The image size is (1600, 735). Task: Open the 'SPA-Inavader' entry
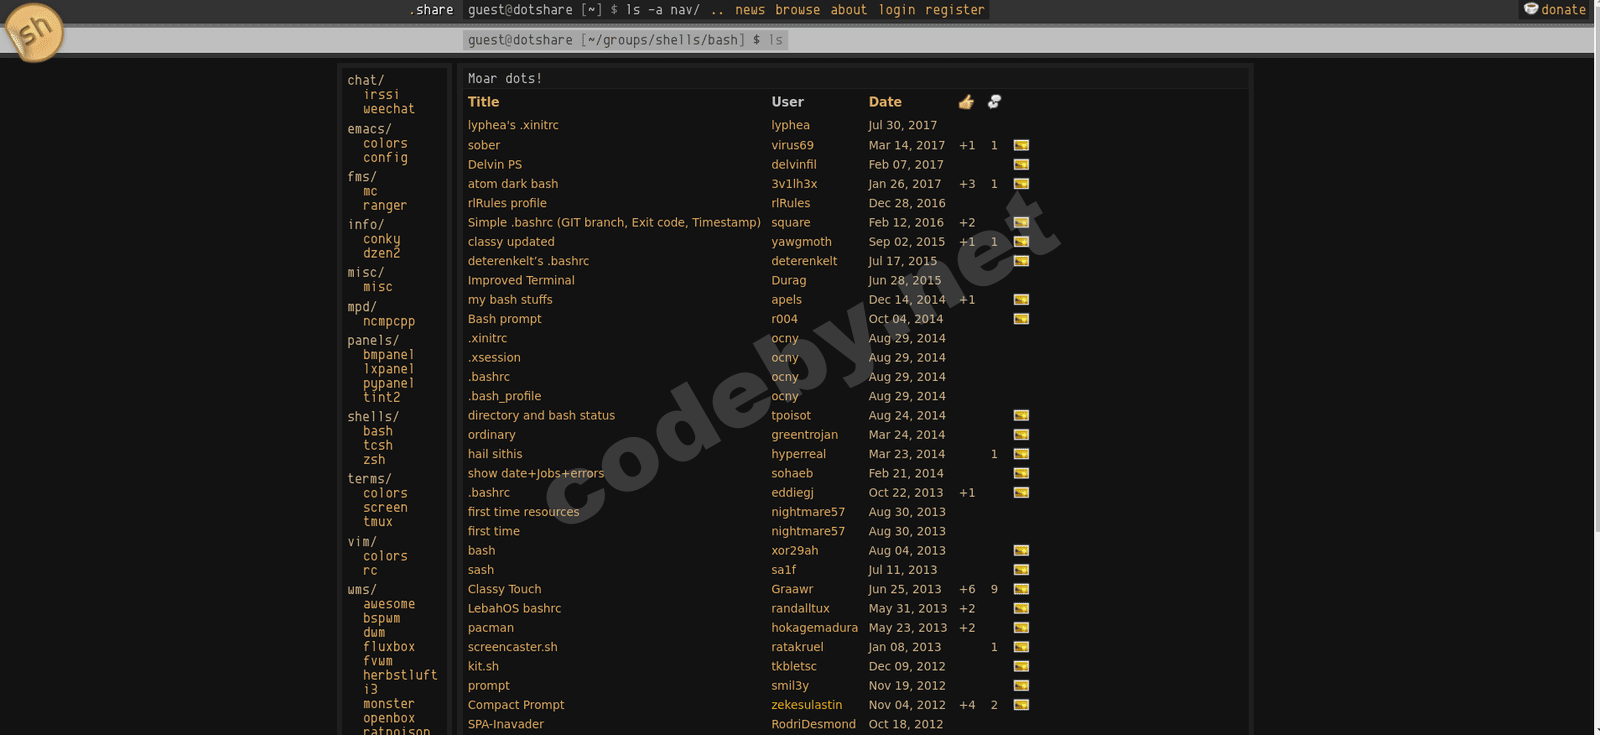(x=506, y=725)
